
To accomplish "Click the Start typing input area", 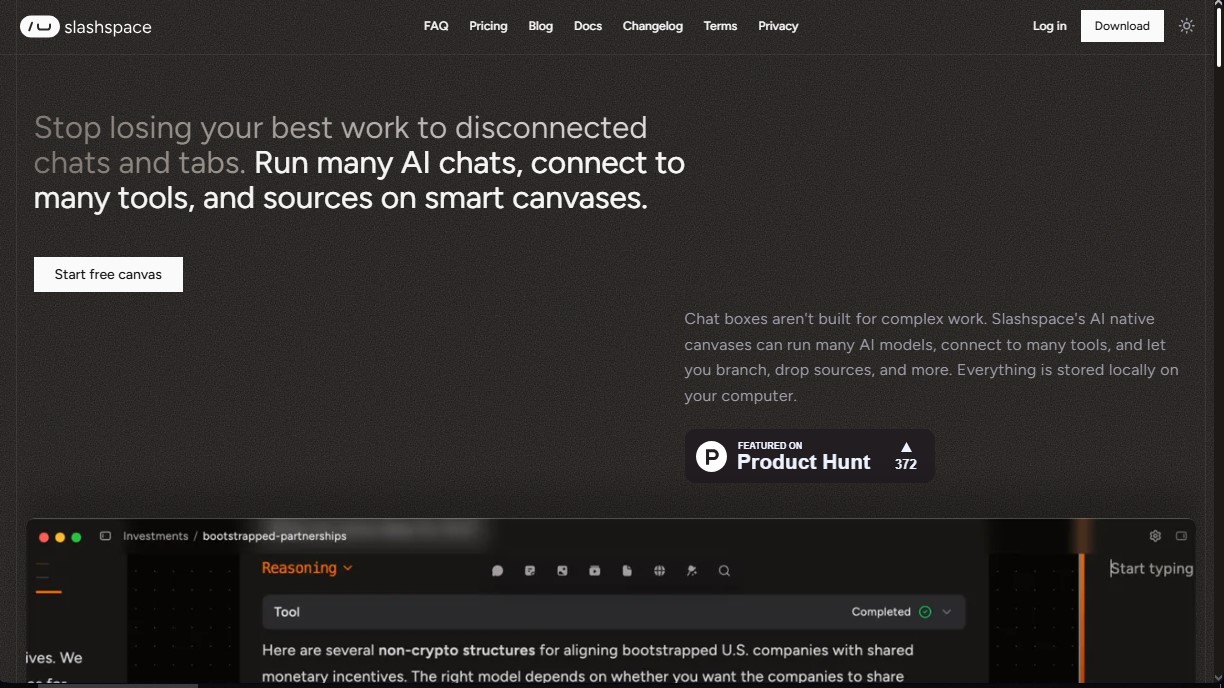I will pos(1151,568).
